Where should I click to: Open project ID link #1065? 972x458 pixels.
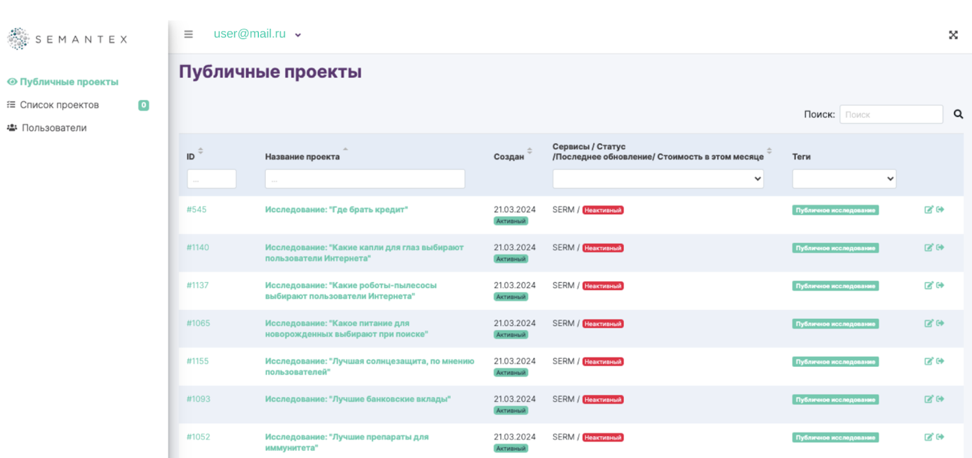pyautogui.click(x=199, y=323)
